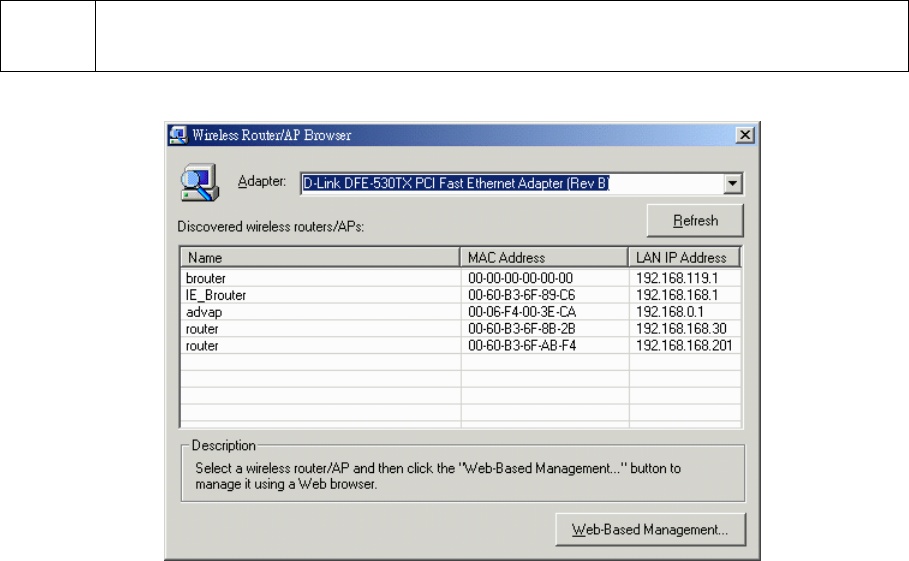The height and width of the screenshot is (561, 909).
Task: Open Web-Based Management for the selected router
Action: (649, 529)
